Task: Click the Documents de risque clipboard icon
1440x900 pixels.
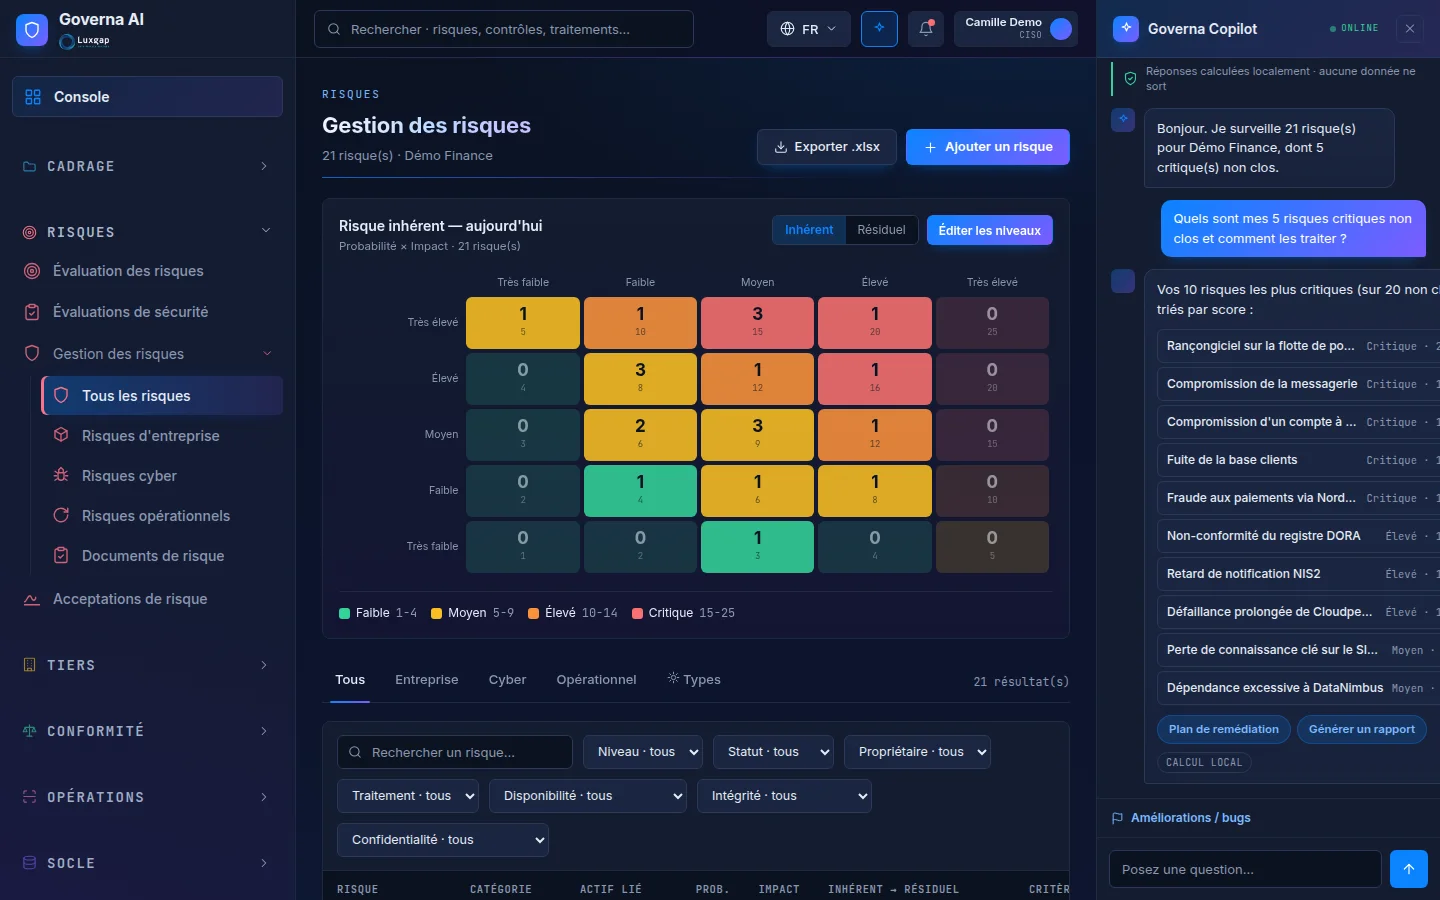Action: tap(61, 555)
